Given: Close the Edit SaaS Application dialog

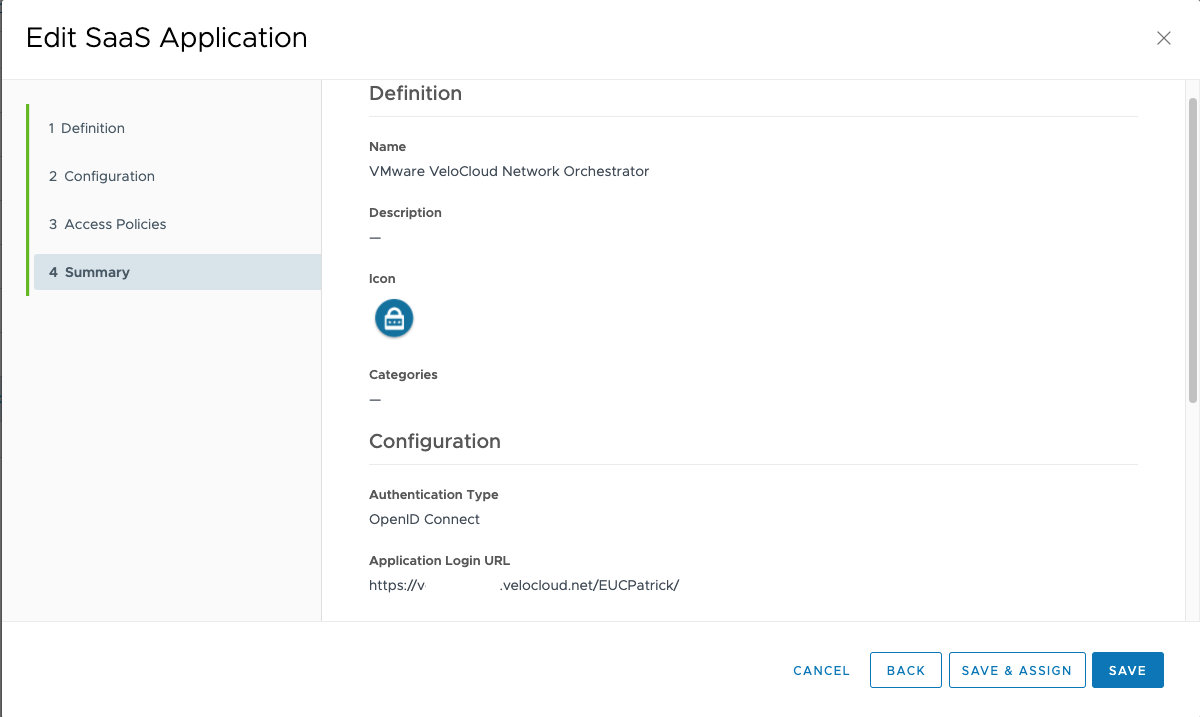Looking at the screenshot, I should coord(1163,38).
